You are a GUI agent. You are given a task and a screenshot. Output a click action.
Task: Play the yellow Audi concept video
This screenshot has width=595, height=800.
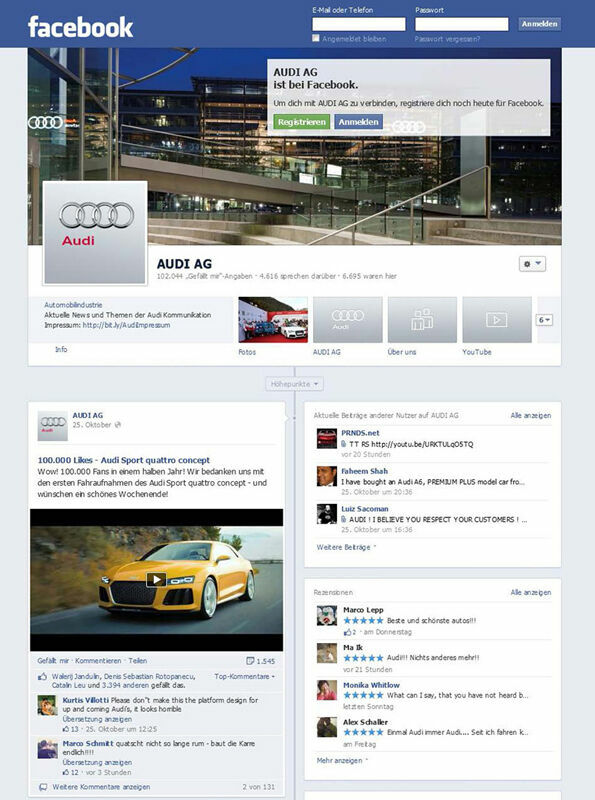click(156, 579)
